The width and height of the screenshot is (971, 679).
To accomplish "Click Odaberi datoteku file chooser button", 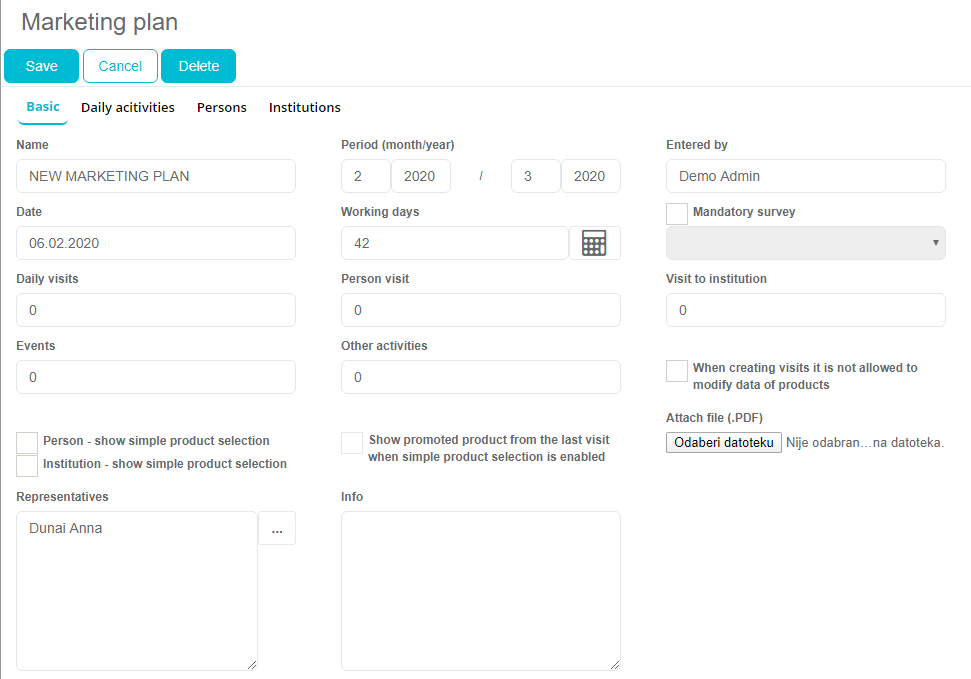I will (724, 442).
